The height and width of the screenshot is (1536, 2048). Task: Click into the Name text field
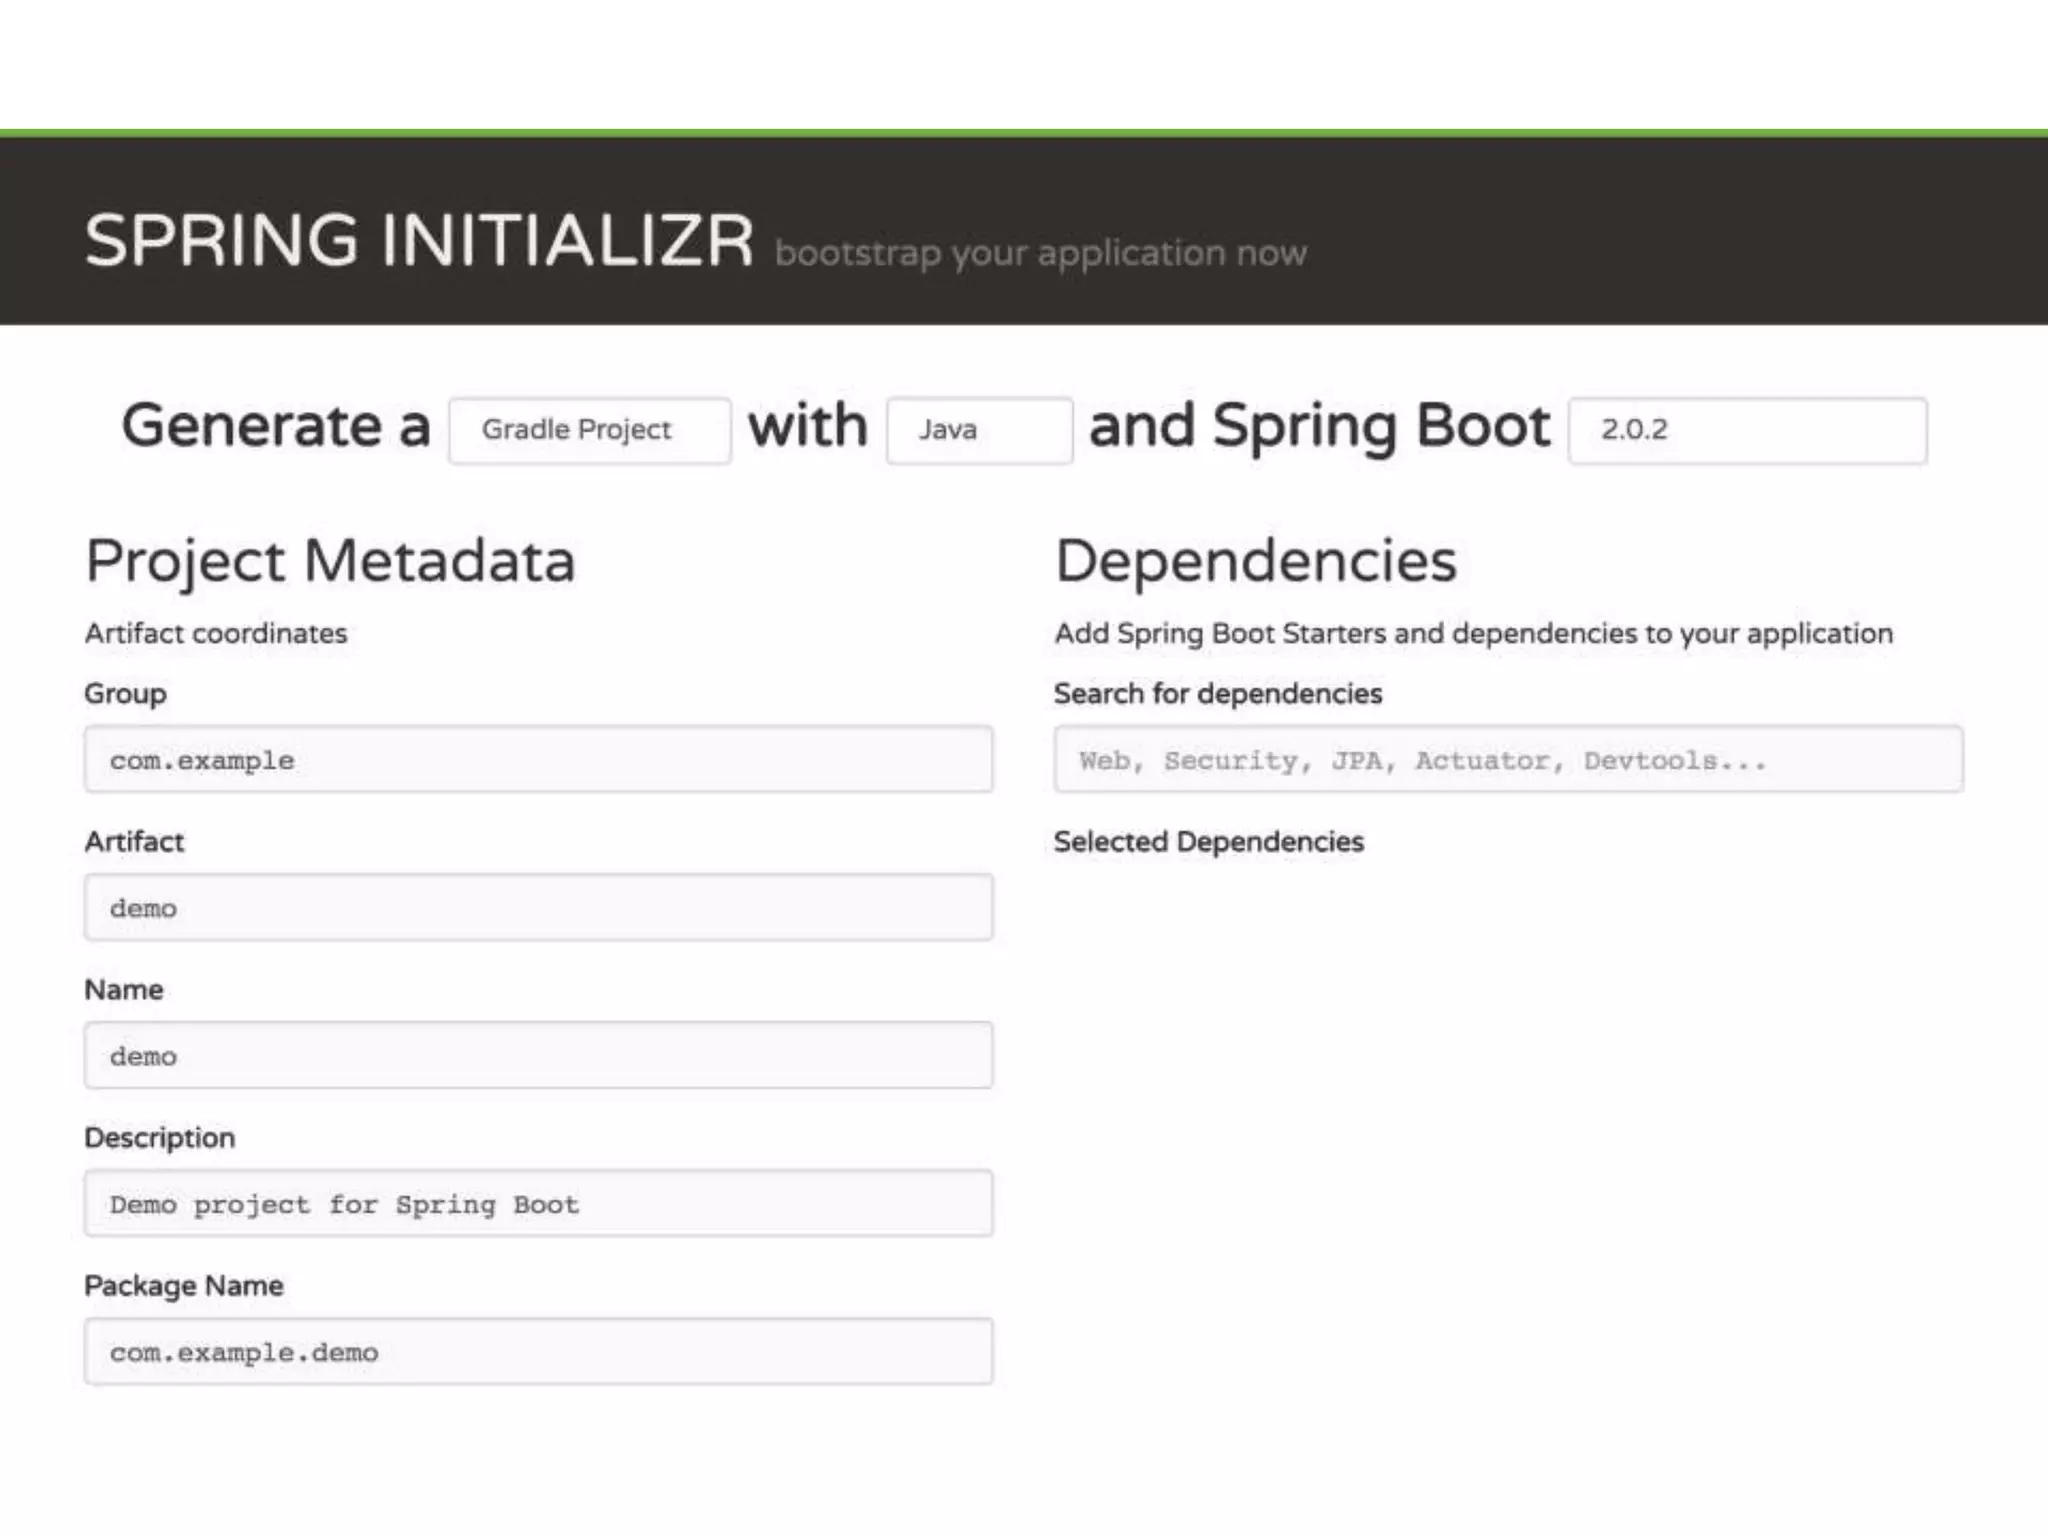coord(538,1056)
